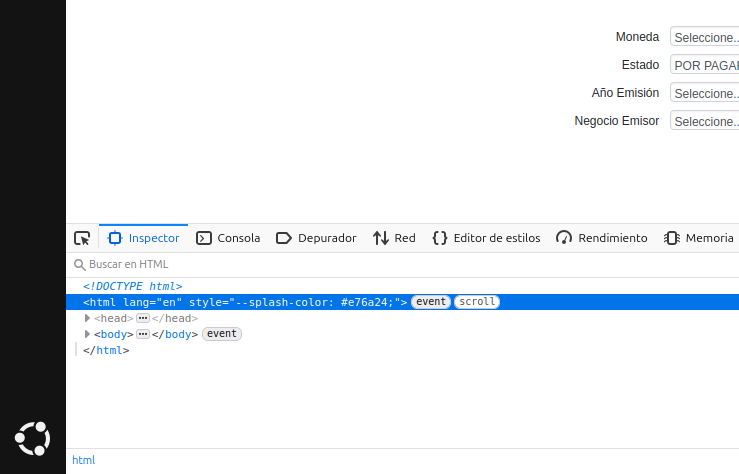Select the html lang="en" element row

(x=402, y=302)
